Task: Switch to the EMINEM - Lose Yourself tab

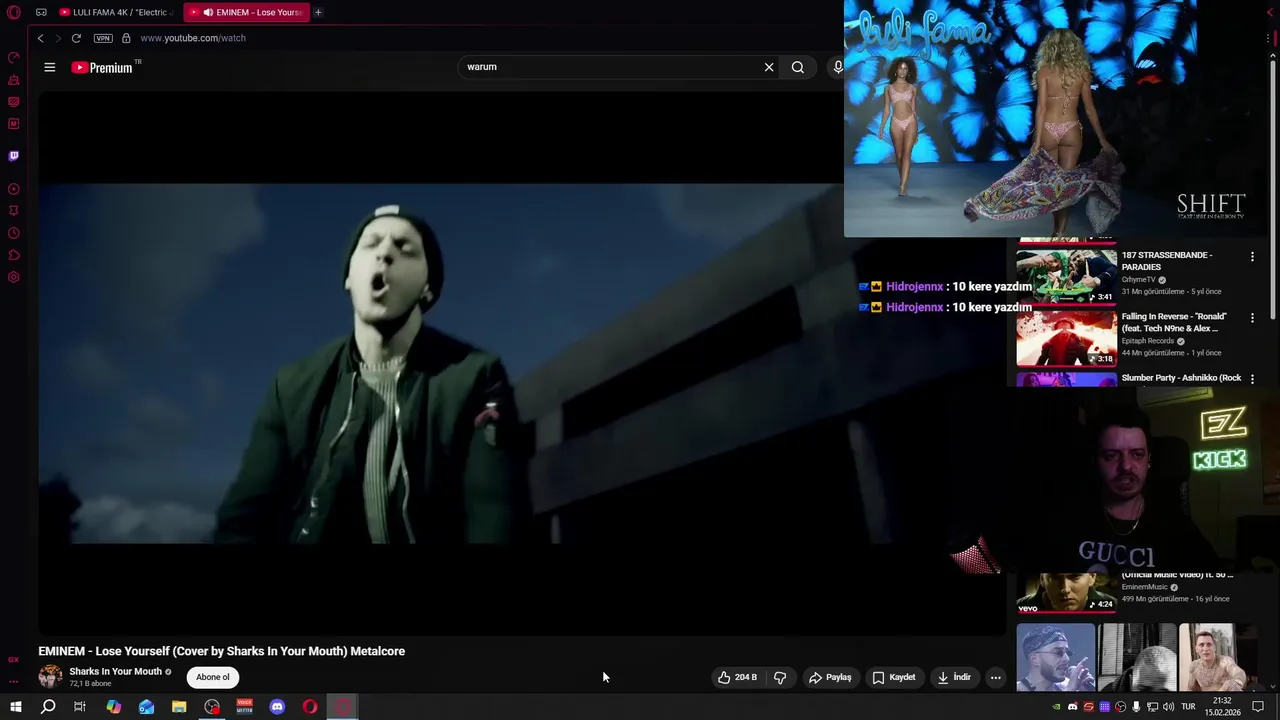Action: click(x=246, y=12)
